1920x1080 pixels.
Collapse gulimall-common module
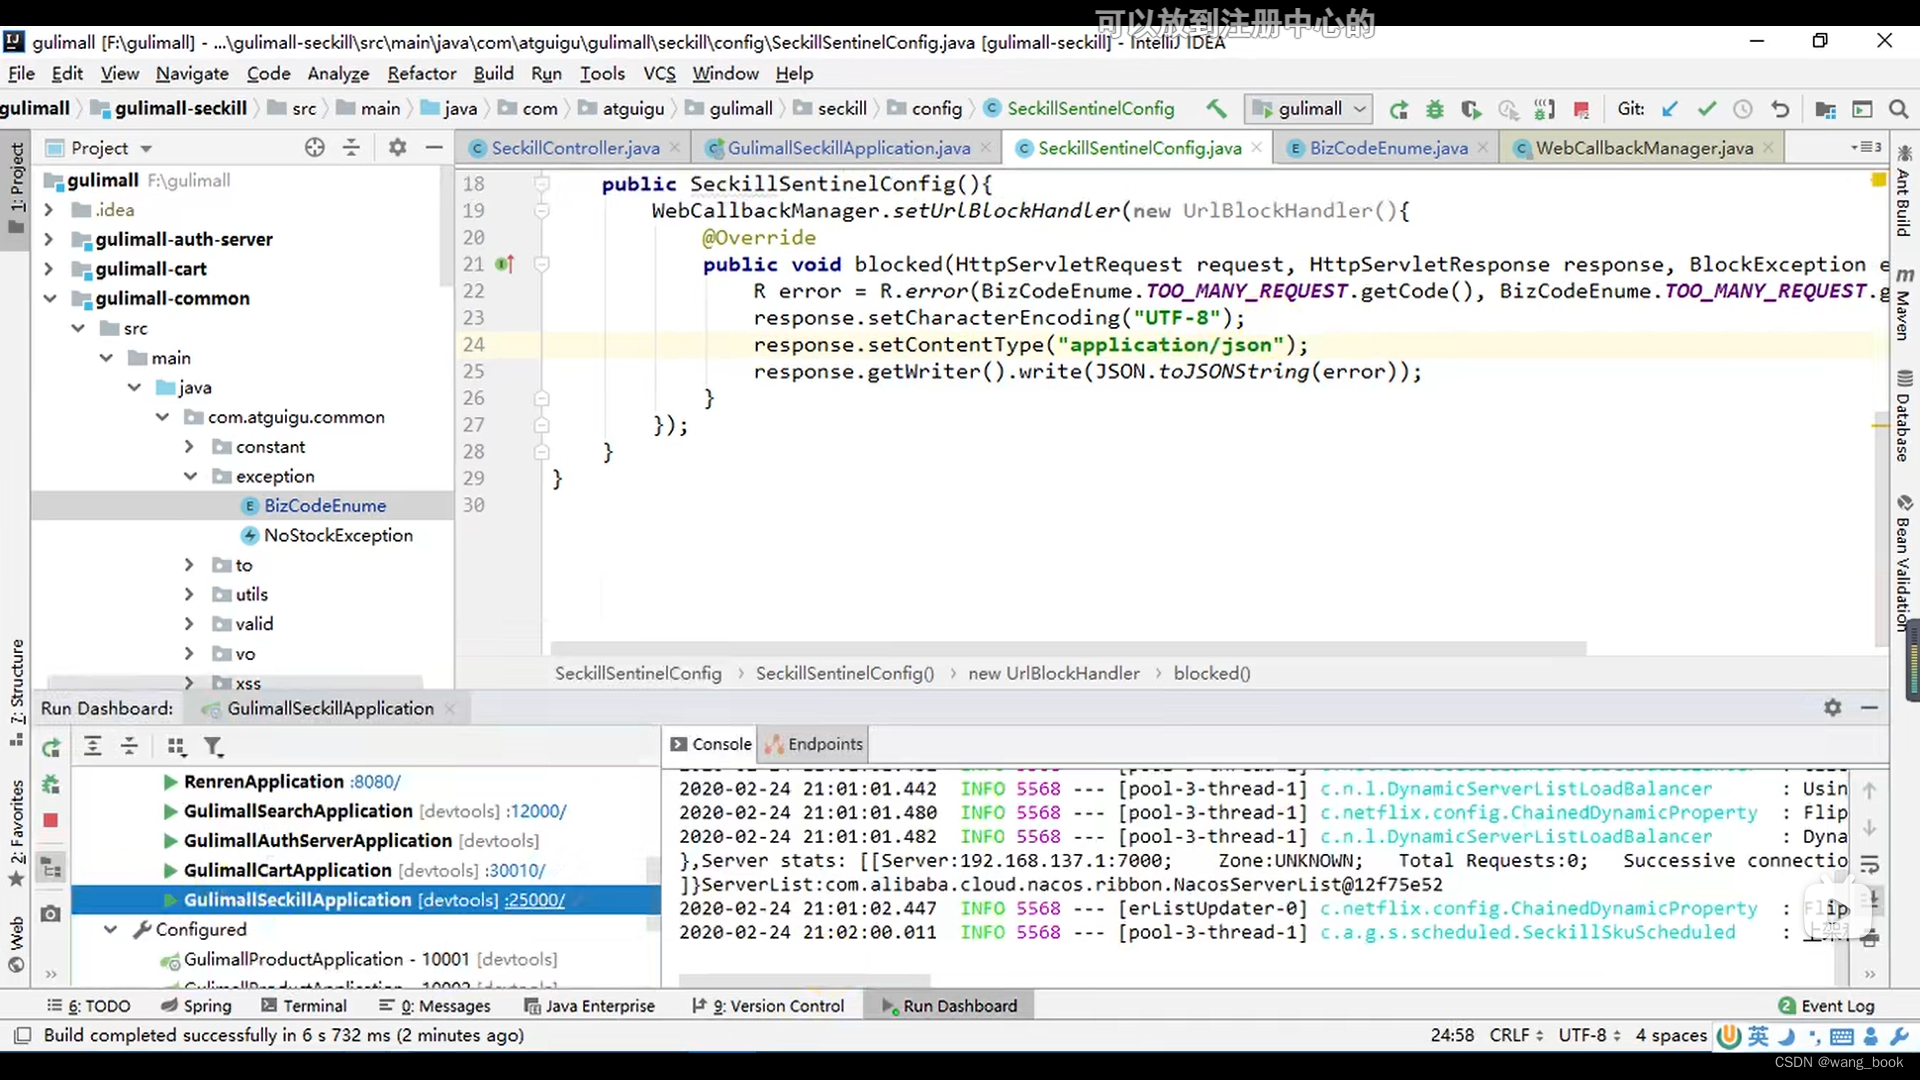tap(49, 298)
